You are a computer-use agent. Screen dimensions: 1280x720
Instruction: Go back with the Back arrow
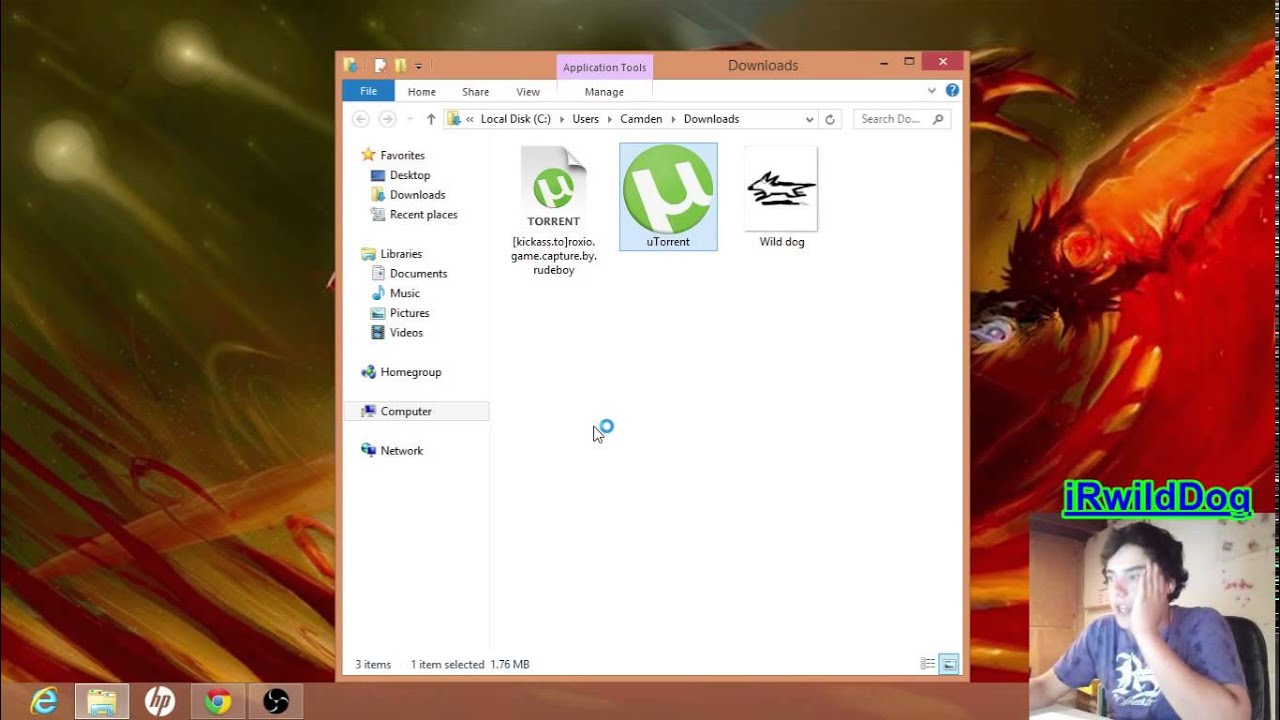[x=361, y=119]
